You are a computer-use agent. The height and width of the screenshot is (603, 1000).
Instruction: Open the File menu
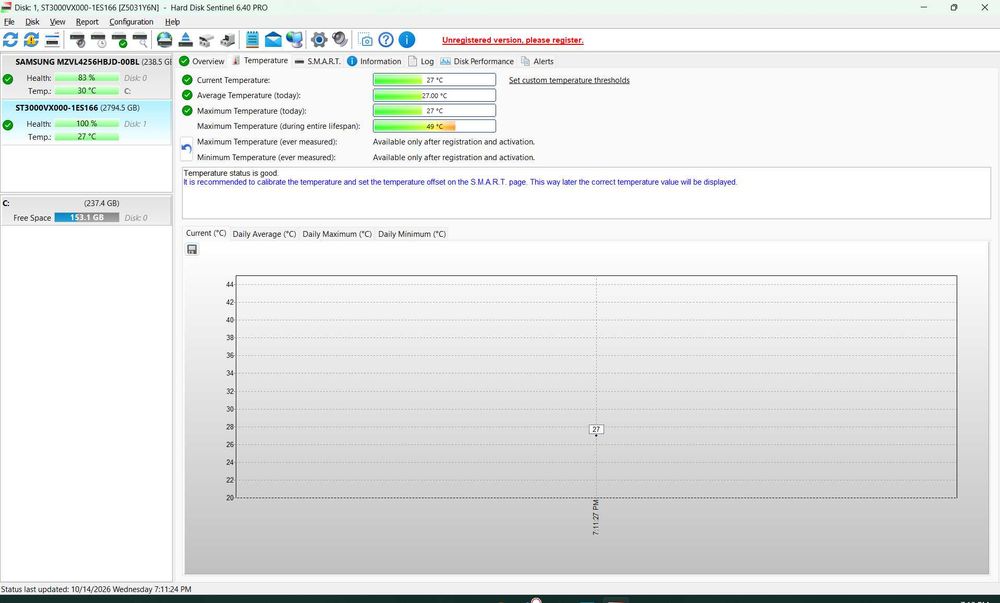pos(9,22)
